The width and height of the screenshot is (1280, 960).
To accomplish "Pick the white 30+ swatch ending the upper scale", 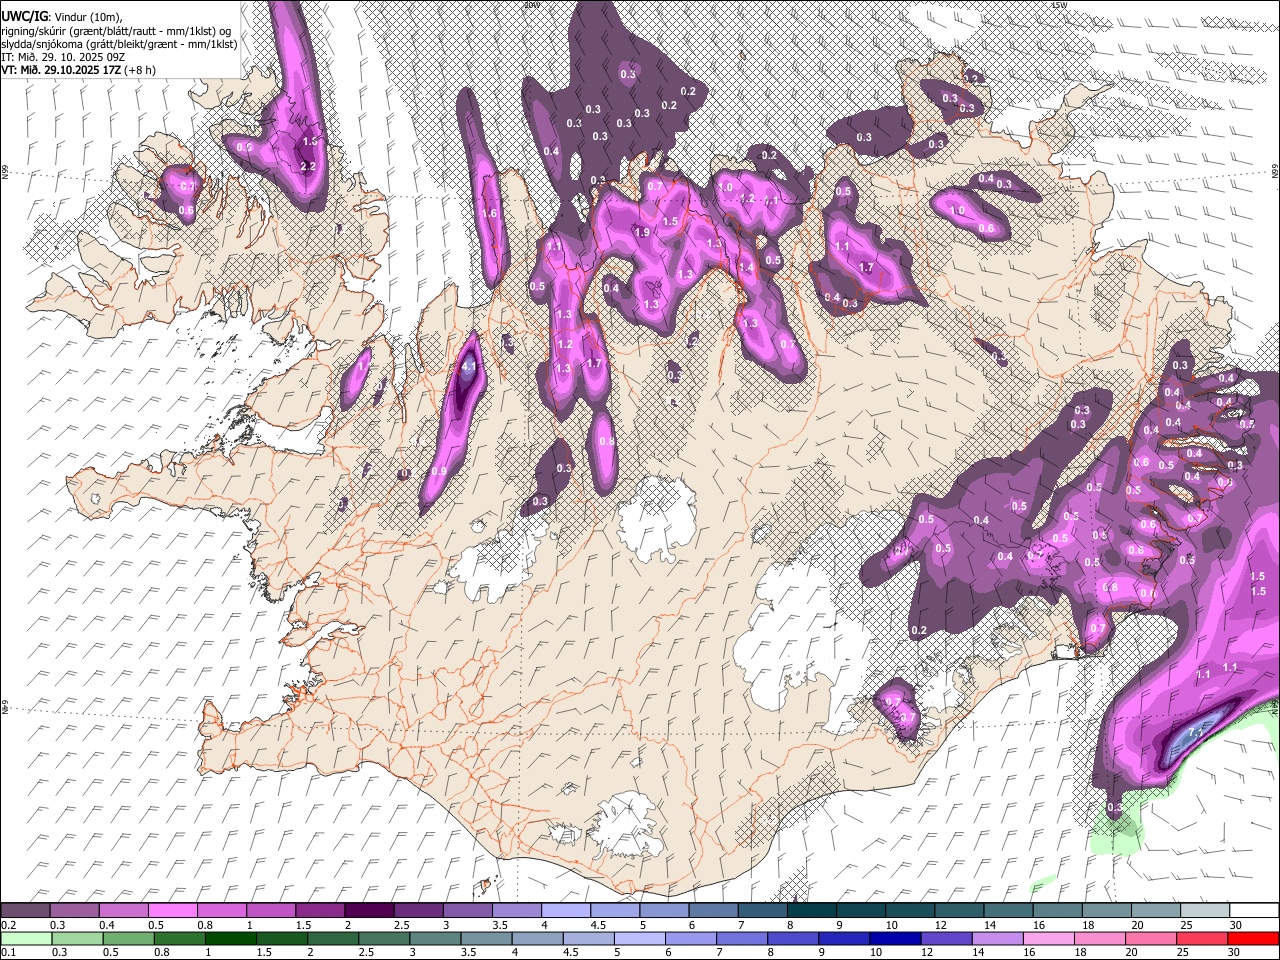I will click(1254, 911).
